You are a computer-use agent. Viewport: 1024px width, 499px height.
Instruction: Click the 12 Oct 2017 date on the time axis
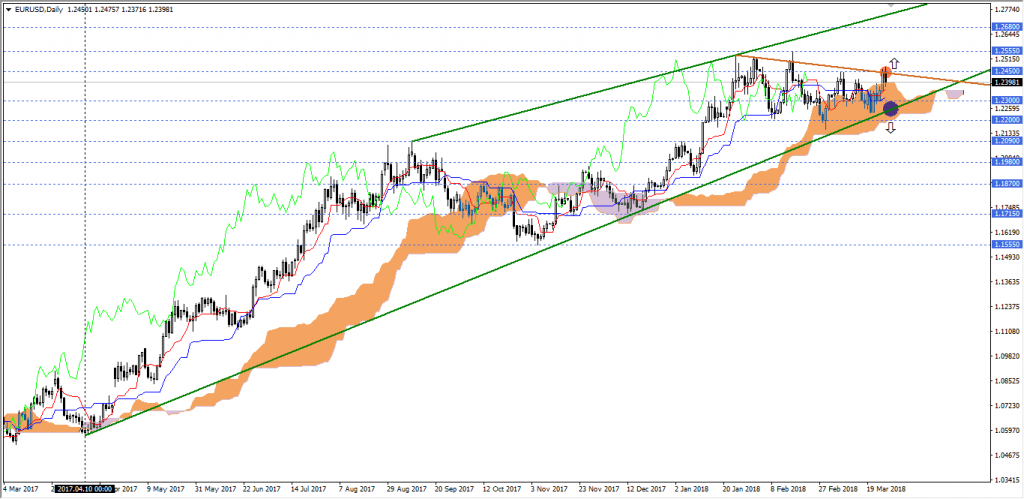point(501,489)
